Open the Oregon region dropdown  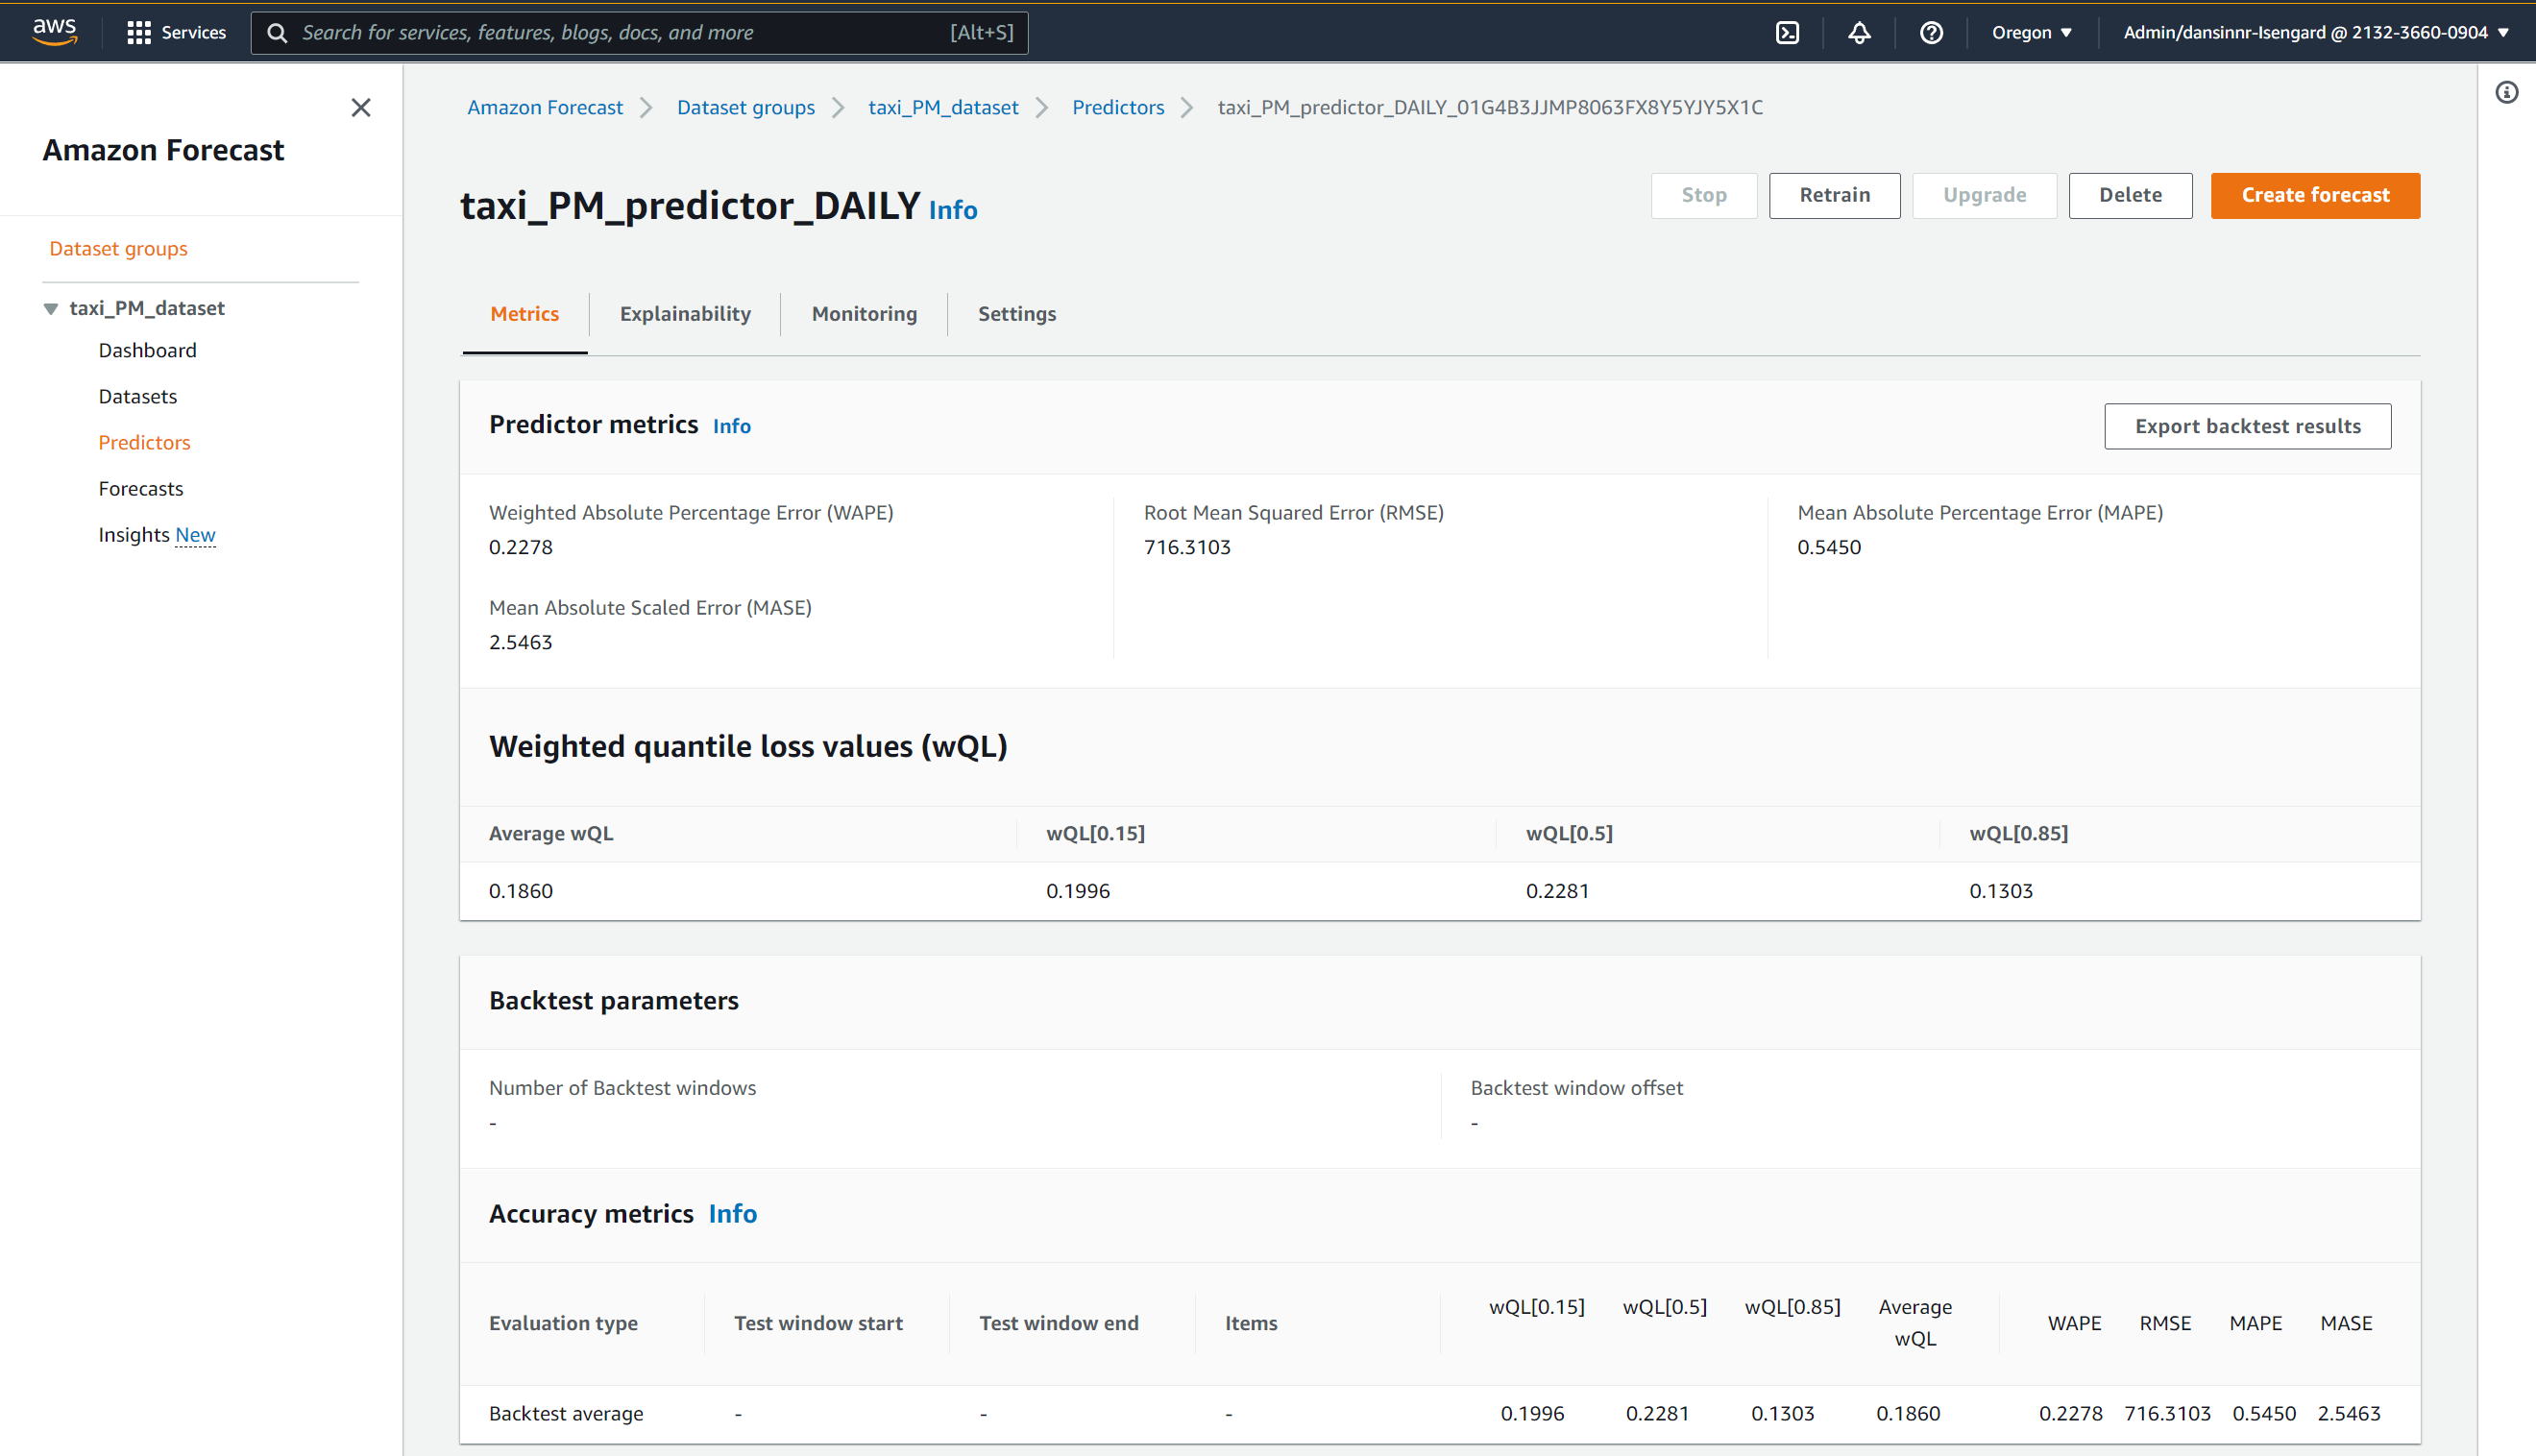click(x=2031, y=33)
